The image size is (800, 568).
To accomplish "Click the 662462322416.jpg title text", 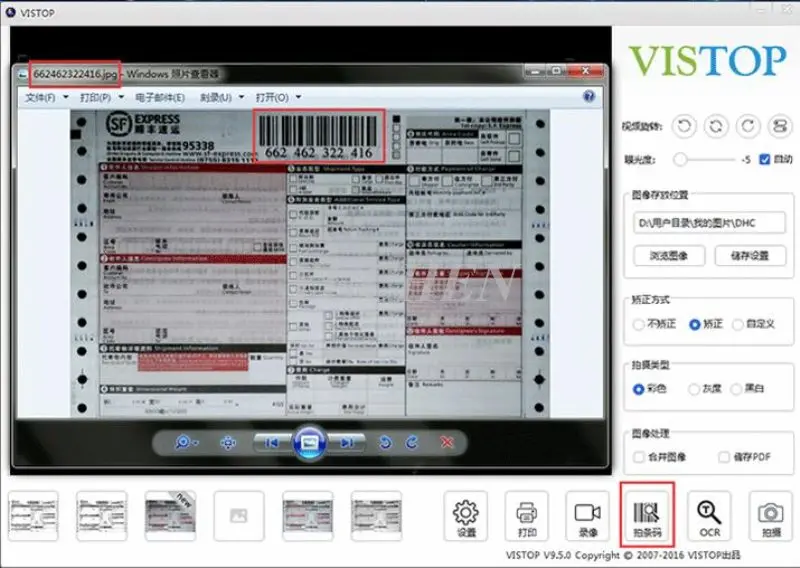I will click(x=75, y=74).
